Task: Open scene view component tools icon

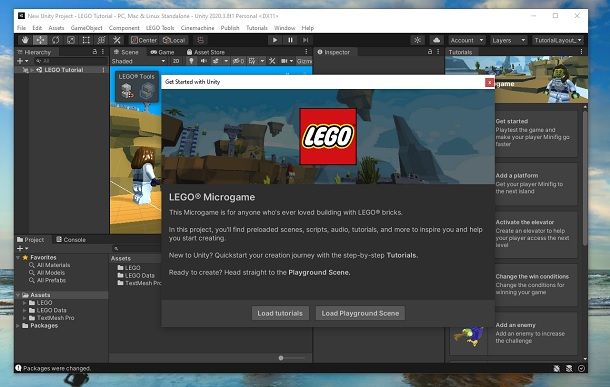Action: tap(272, 61)
